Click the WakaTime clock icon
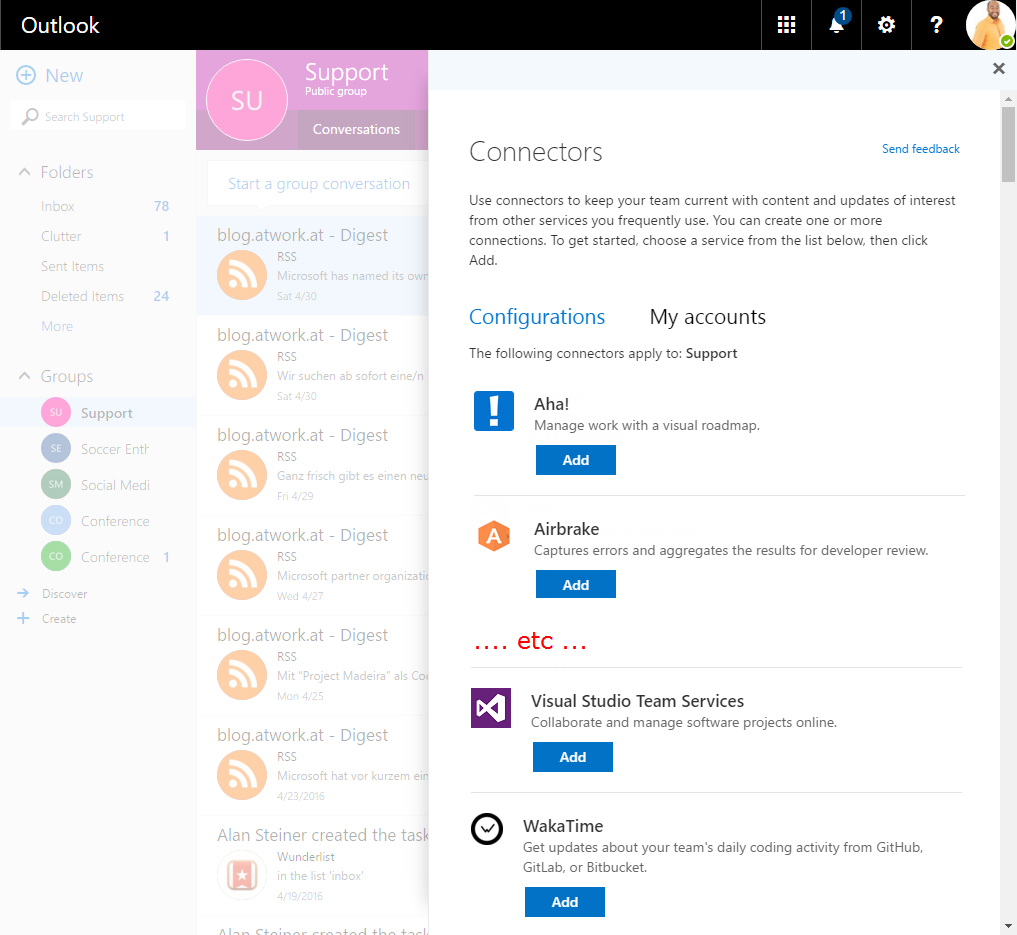Screen dimensions: 1017x935 pyautogui.click(x=487, y=829)
